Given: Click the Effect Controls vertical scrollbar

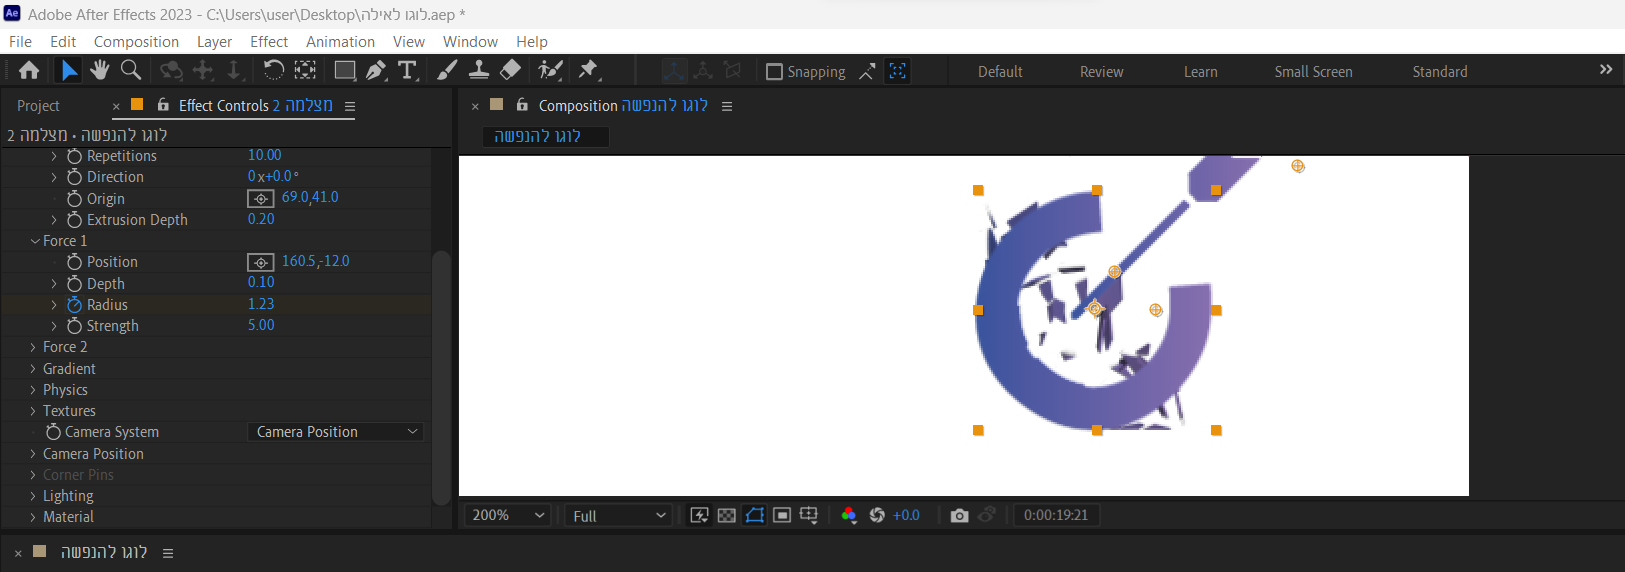Looking at the screenshot, I should tap(441, 378).
